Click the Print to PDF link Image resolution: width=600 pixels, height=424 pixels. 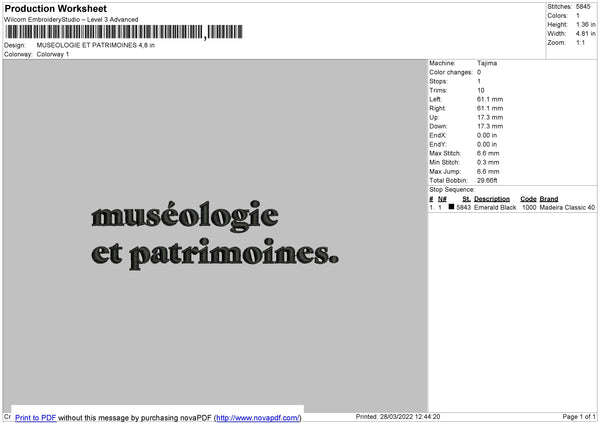point(36,417)
